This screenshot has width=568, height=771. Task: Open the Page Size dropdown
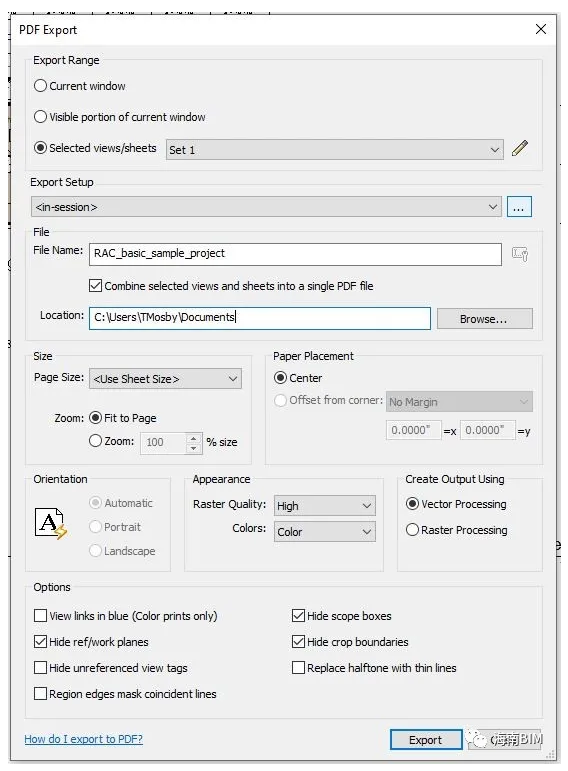[x=165, y=379]
